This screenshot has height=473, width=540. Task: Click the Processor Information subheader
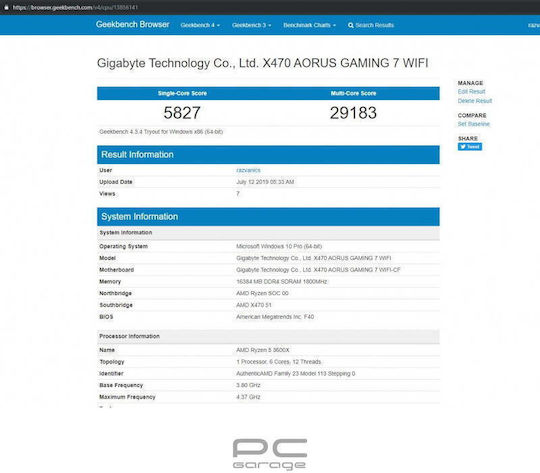(268, 336)
